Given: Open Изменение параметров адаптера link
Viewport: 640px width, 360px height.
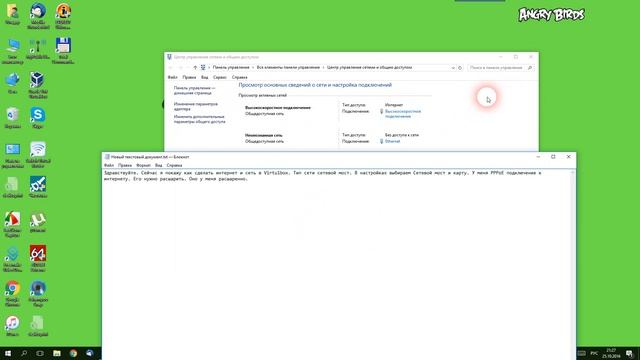Looking at the screenshot, I should click(x=196, y=107).
